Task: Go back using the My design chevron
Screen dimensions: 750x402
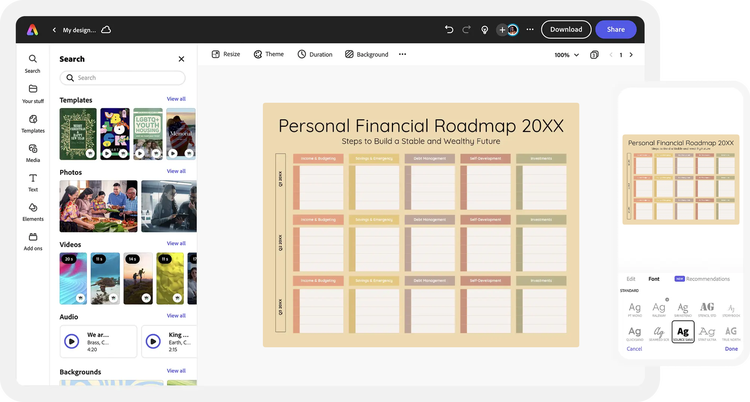Action: (54, 30)
